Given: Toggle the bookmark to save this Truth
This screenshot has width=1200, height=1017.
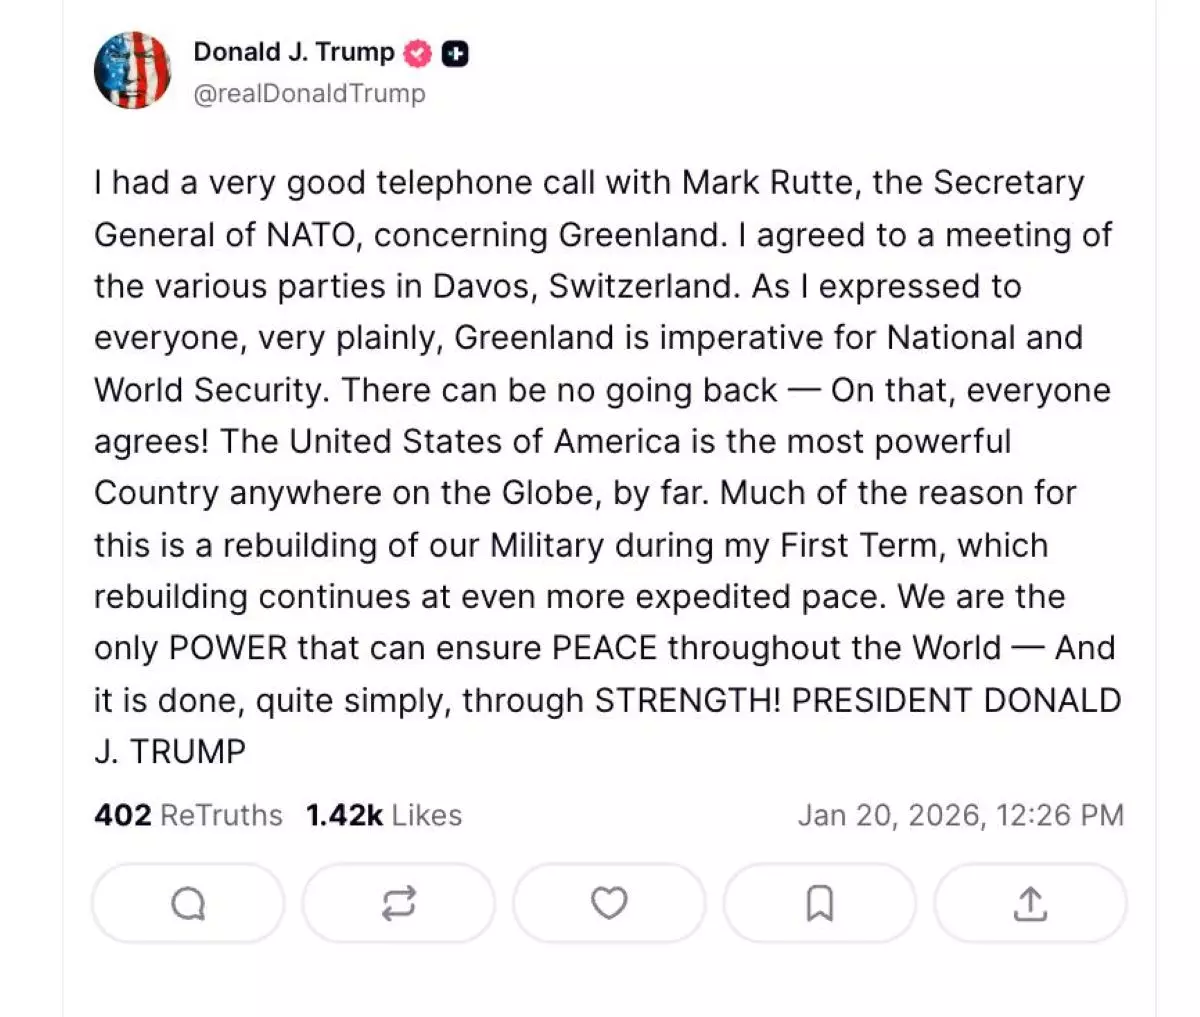Looking at the screenshot, I should (x=820, y=903).
